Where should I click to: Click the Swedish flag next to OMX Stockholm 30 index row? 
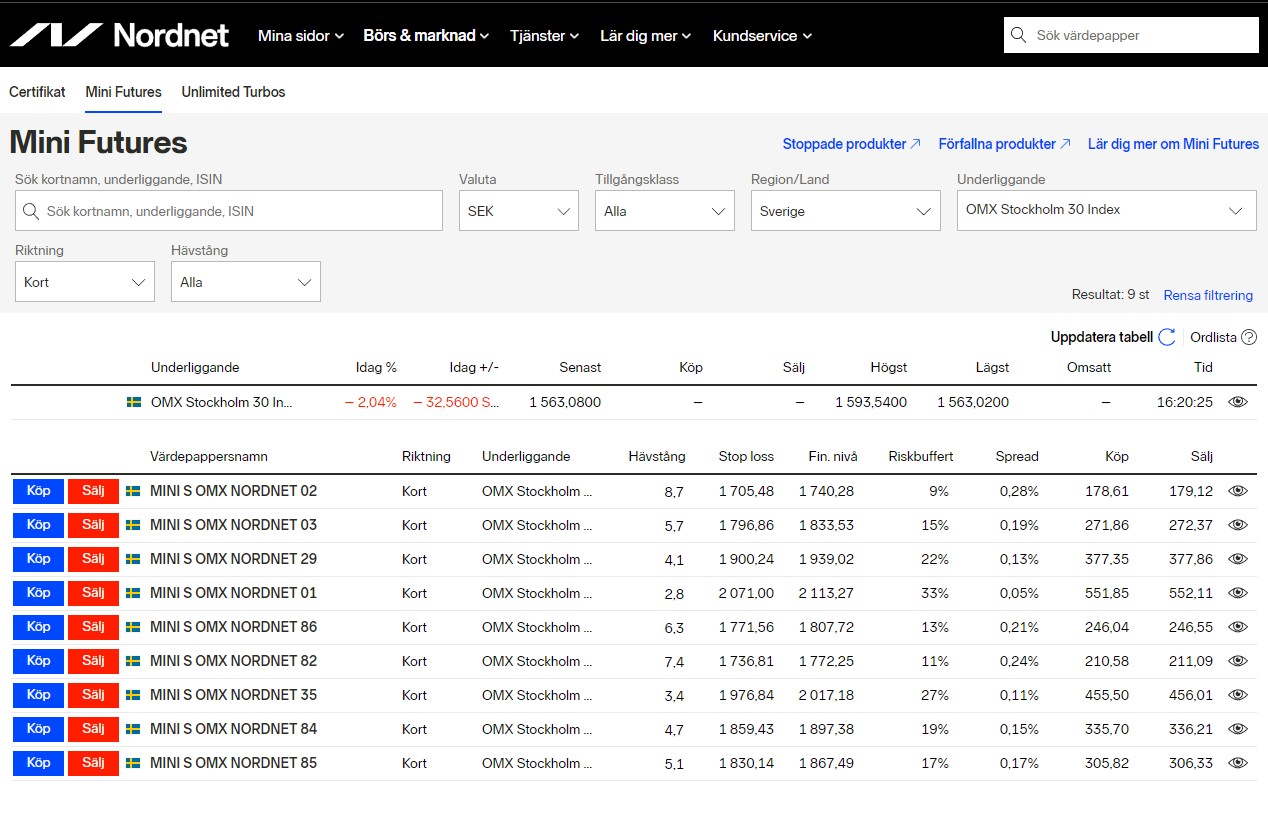134,402
